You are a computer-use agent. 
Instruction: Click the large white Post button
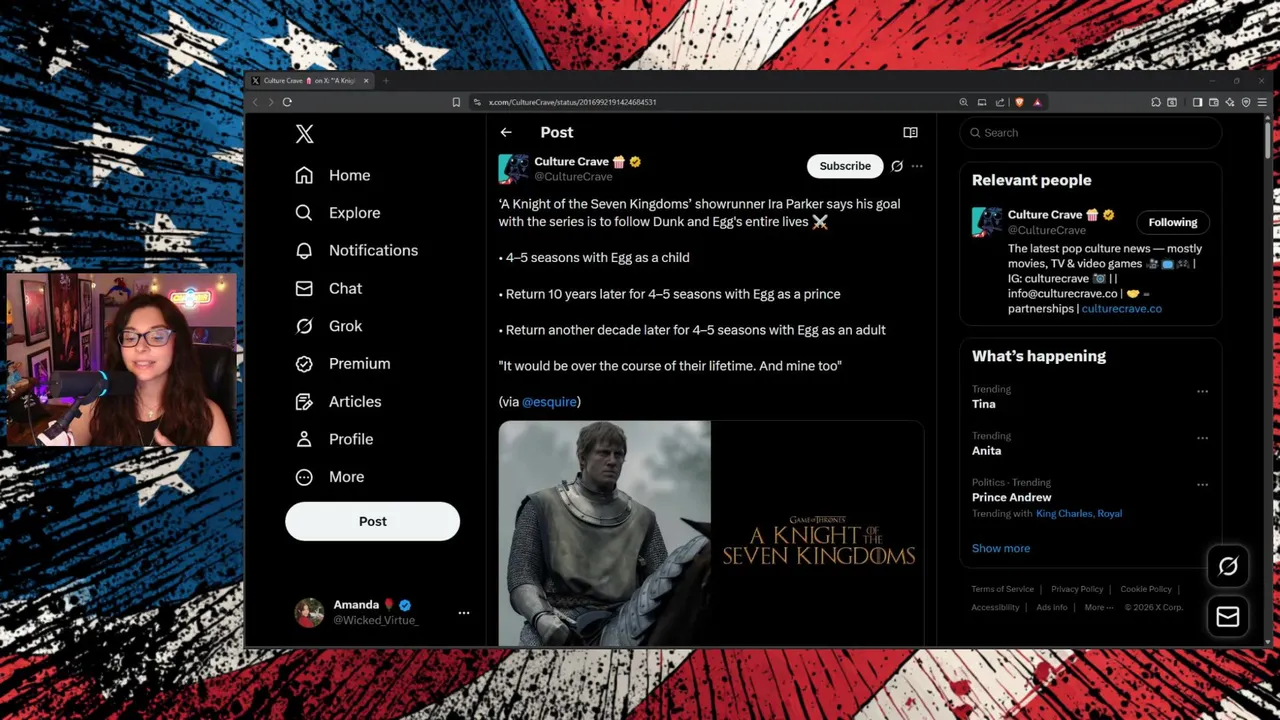coord(372,521)
